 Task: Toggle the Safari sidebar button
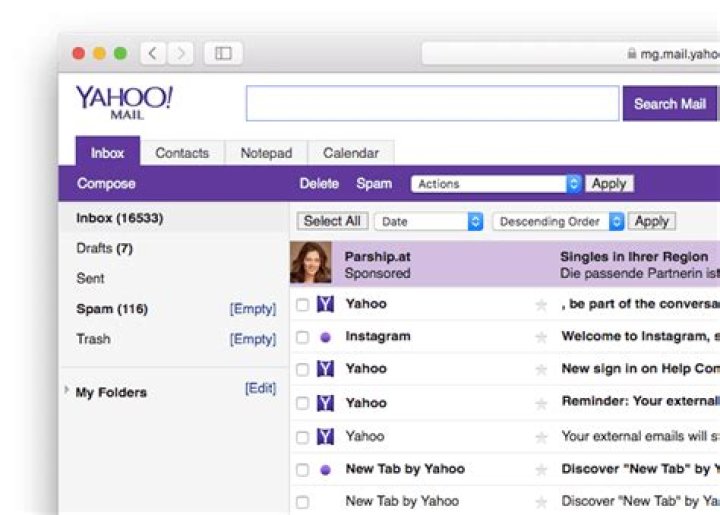tap(223, 53)
